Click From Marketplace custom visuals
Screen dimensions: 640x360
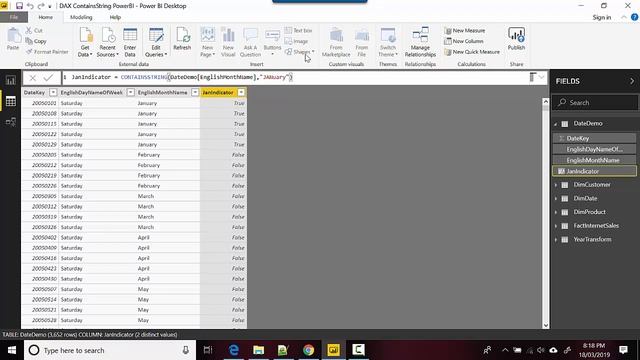(336, 42)
